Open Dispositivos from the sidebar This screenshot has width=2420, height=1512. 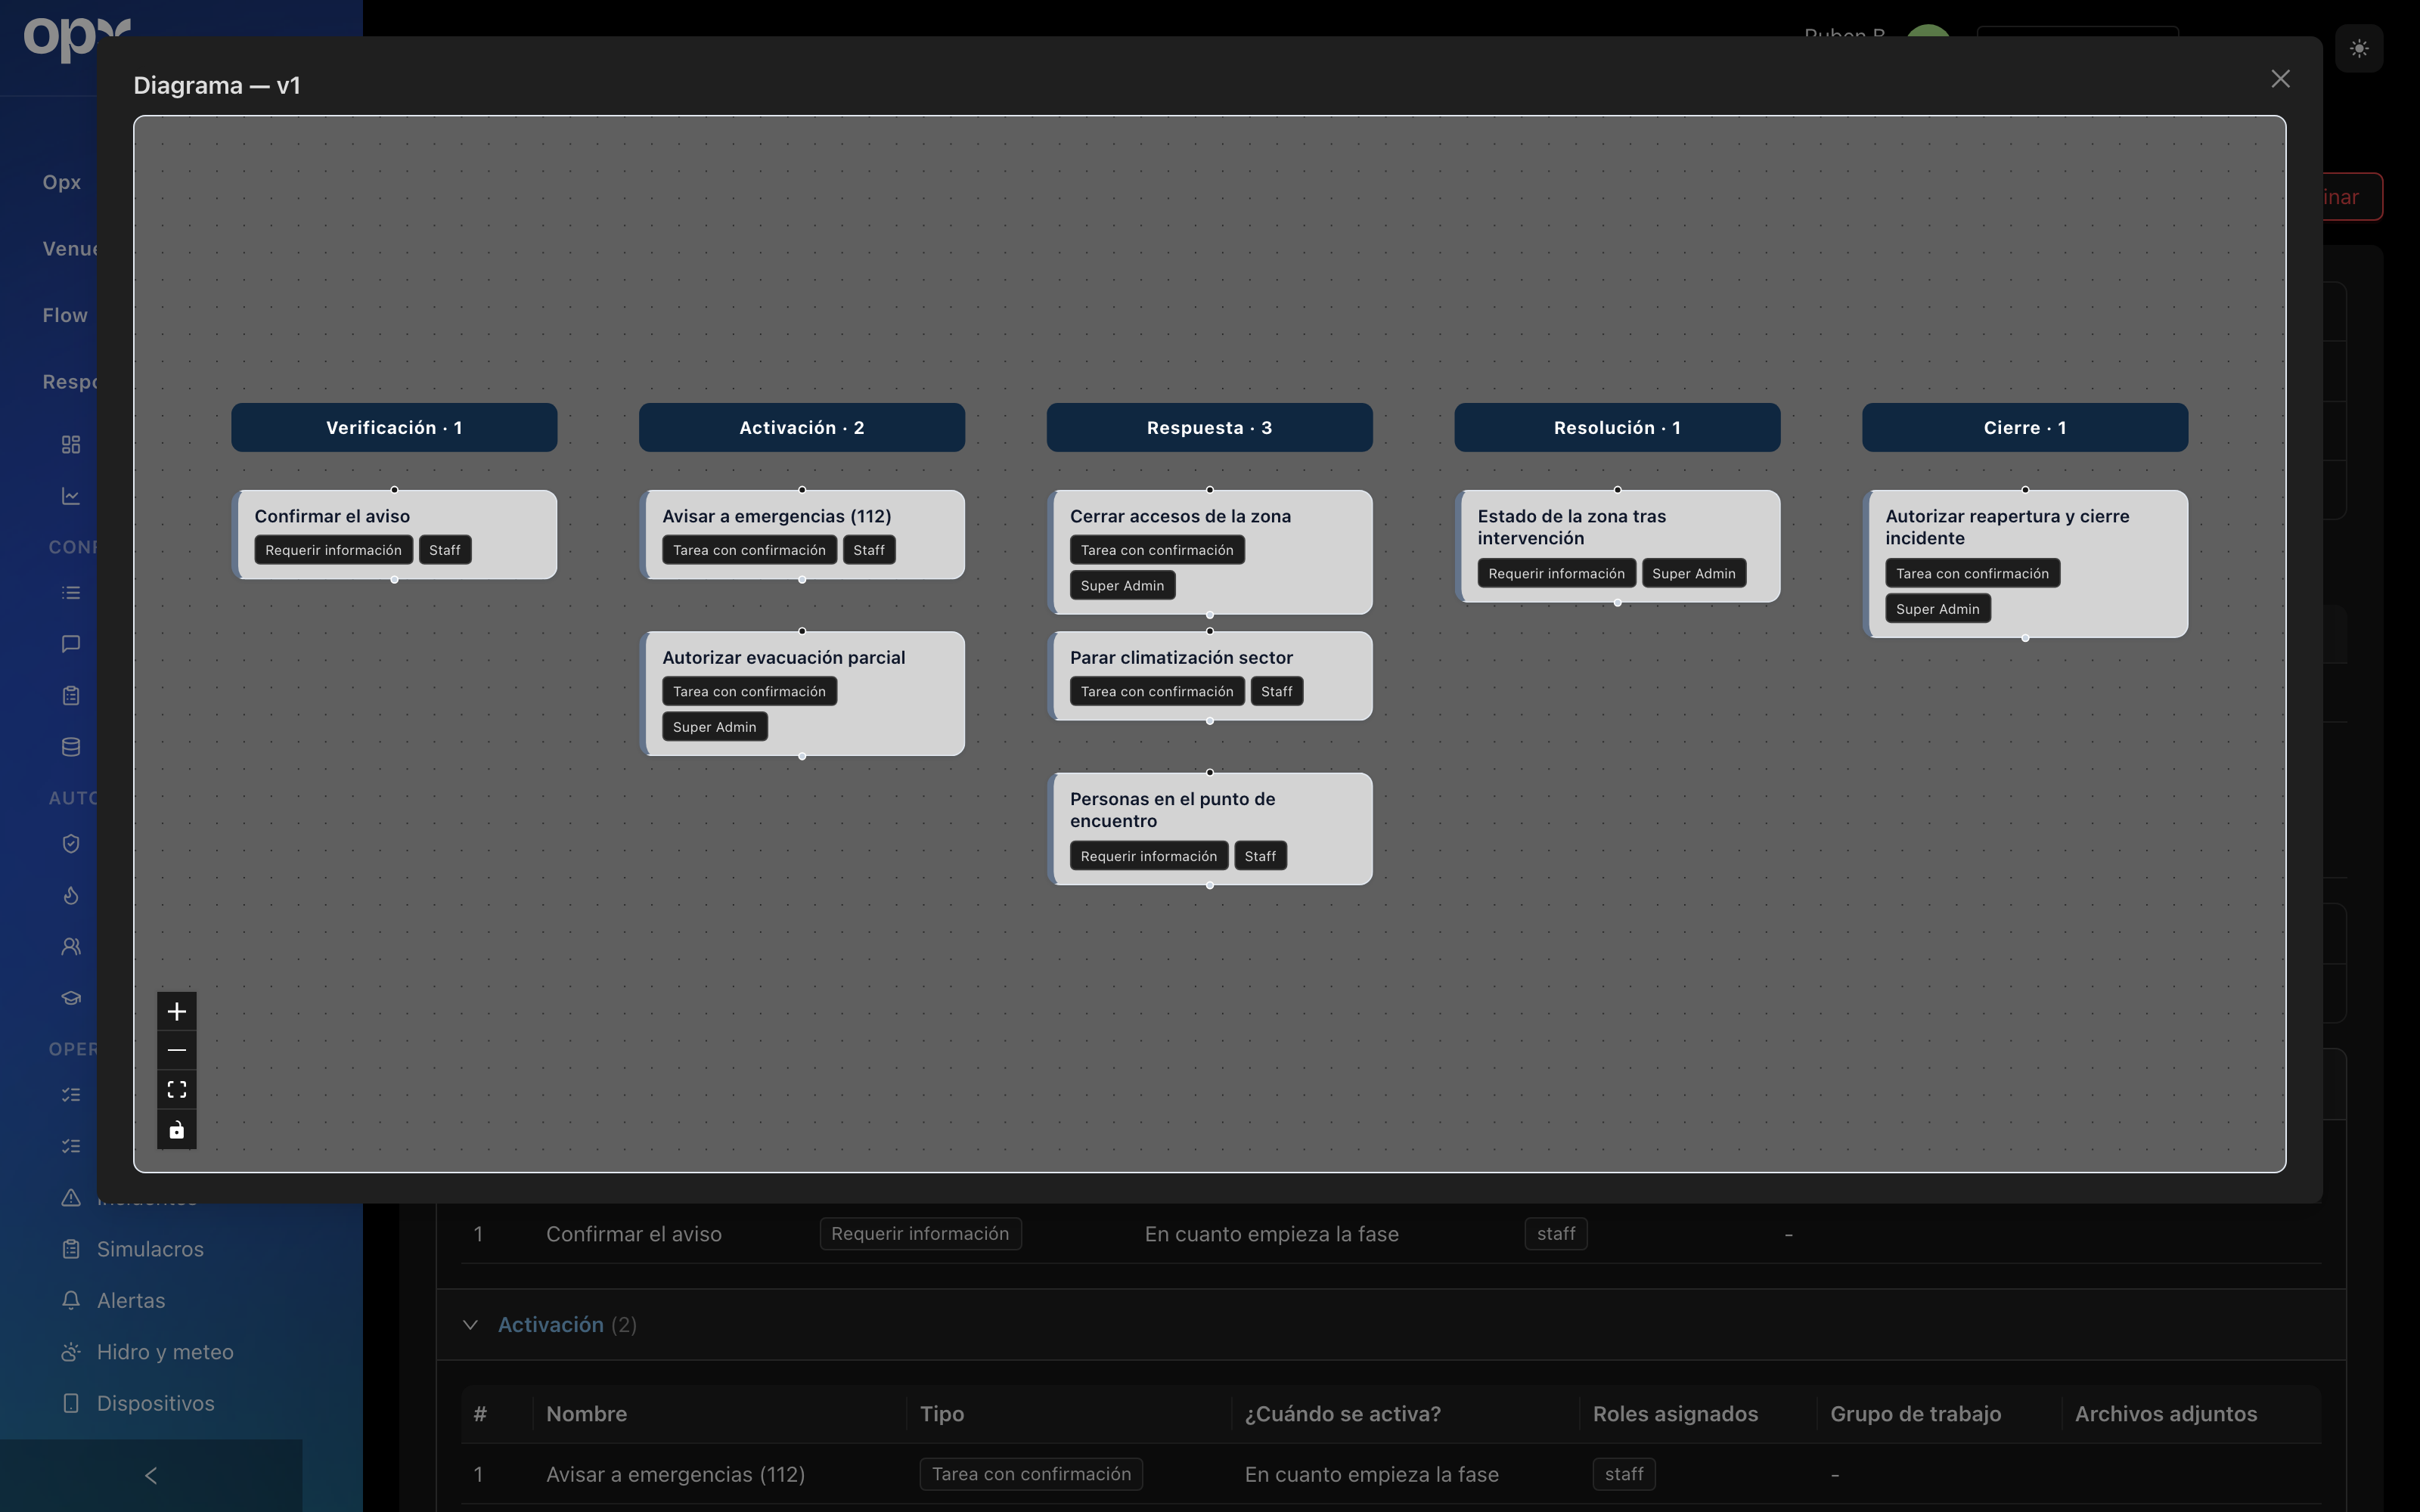pyautogui.click(x=155, y=1403)
